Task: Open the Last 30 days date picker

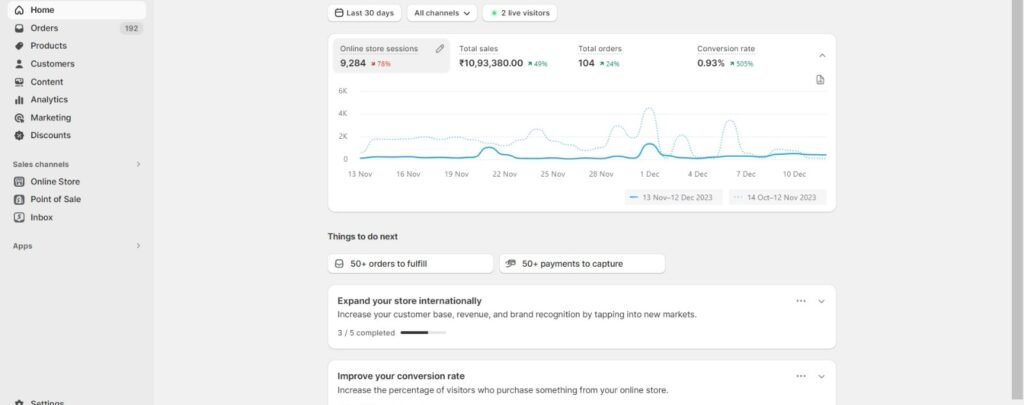Action: click(364, 13)
